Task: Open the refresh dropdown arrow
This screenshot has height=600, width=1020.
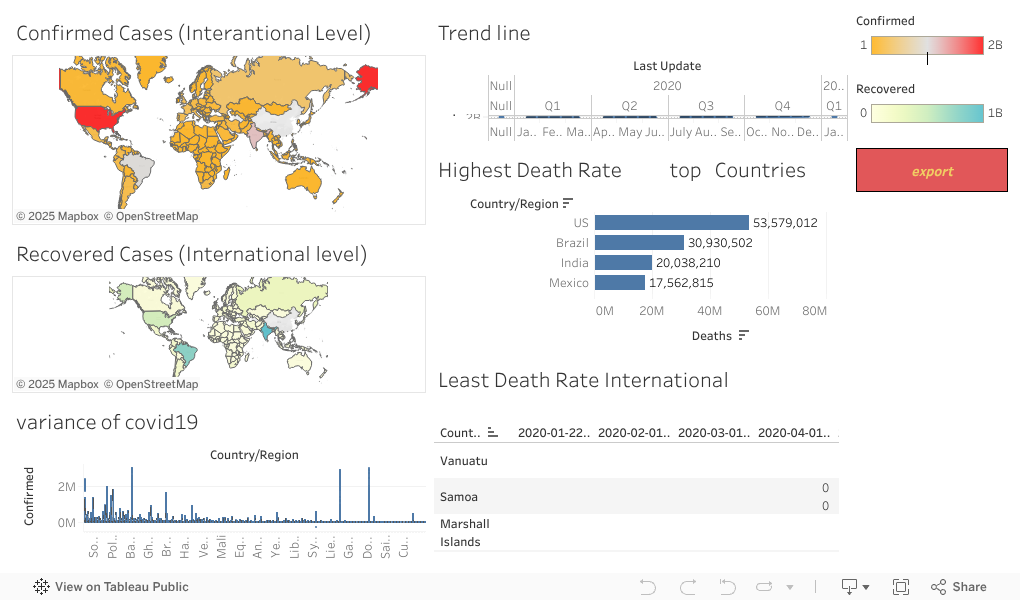Action: coord(790,587)
